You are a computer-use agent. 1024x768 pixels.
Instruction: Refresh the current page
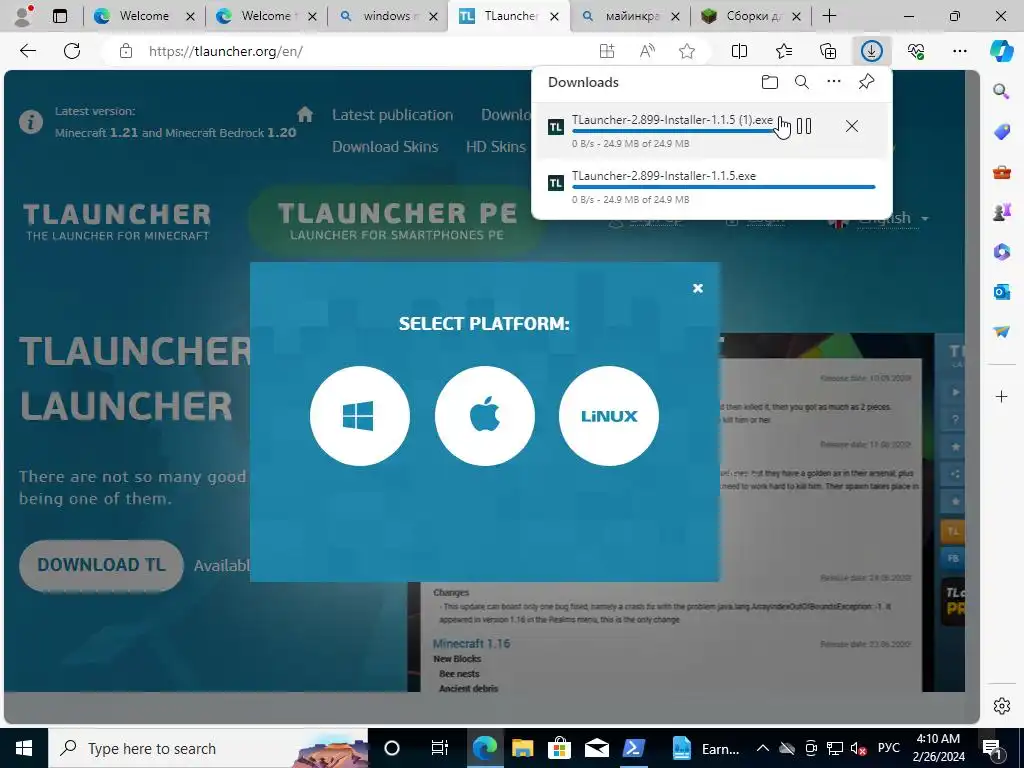[72, 51]
